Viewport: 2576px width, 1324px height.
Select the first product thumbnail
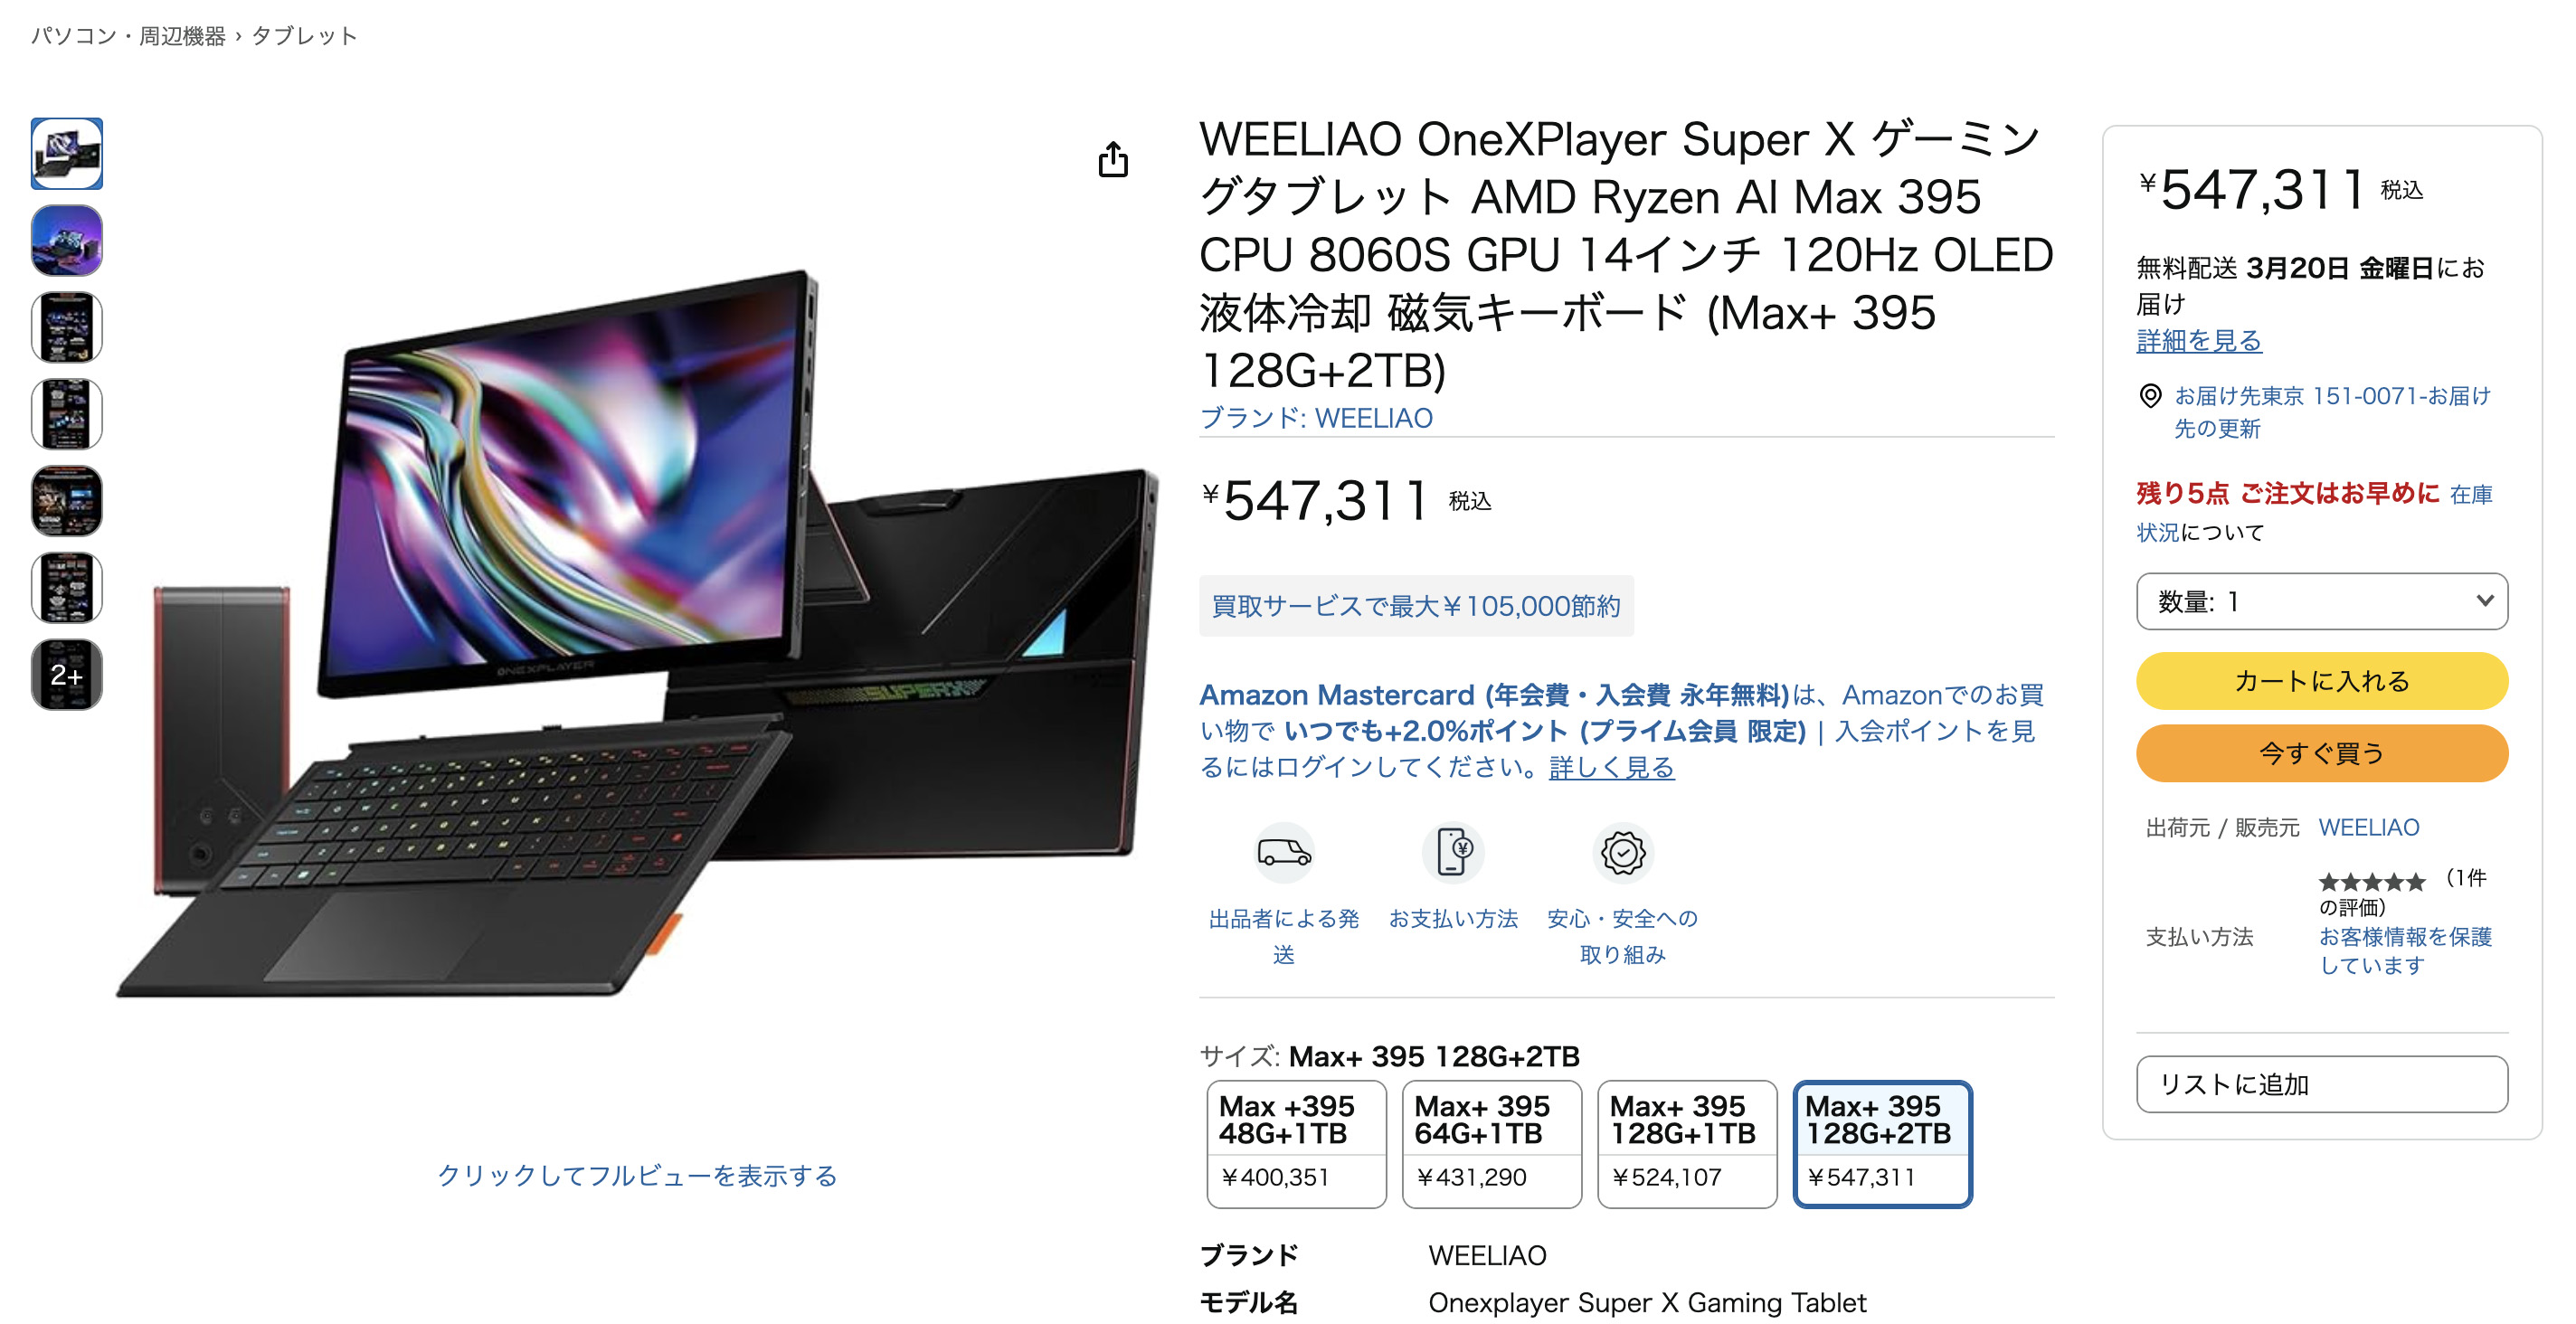tap(67, 154)
